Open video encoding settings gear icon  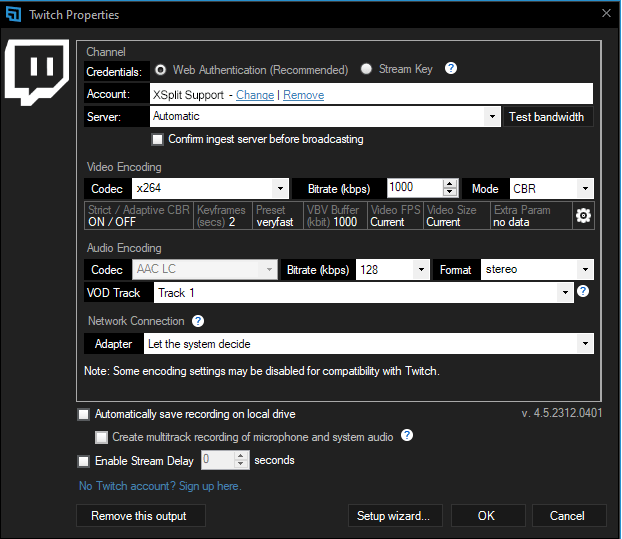(583, 216)
